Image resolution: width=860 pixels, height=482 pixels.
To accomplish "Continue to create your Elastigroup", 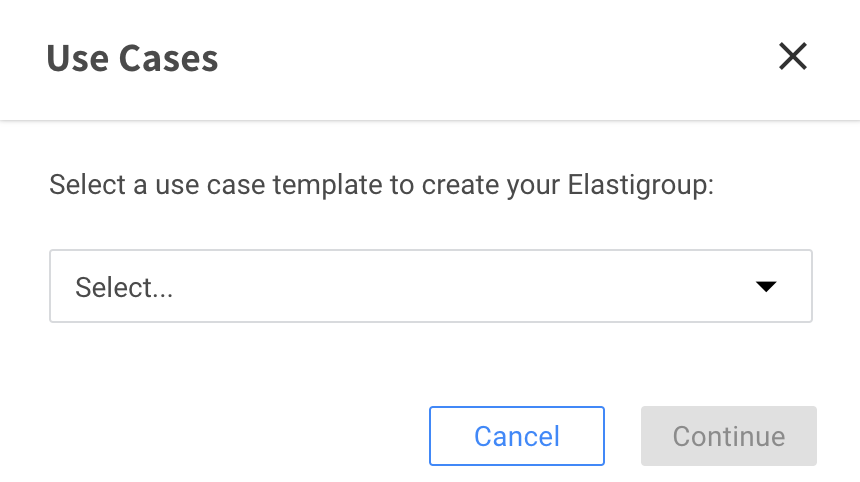I will coord(728,436).
